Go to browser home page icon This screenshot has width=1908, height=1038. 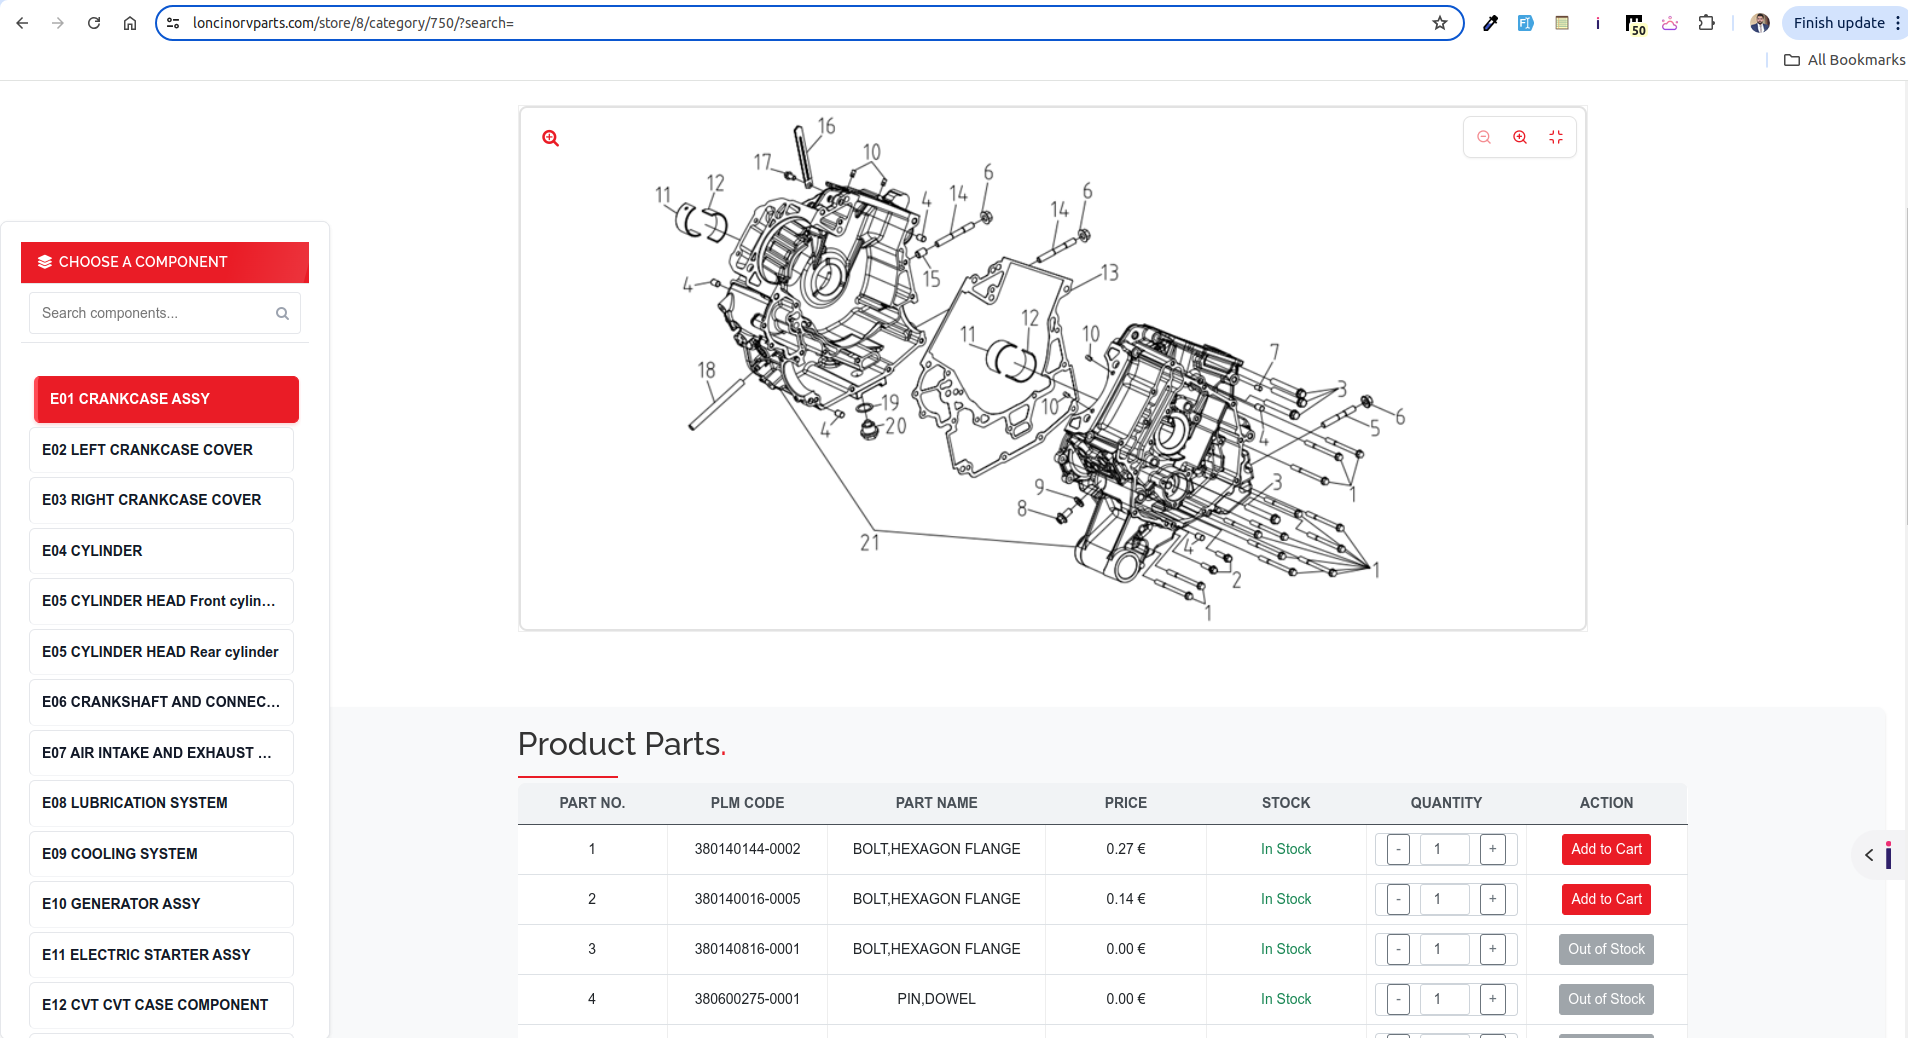pos(130,23)
